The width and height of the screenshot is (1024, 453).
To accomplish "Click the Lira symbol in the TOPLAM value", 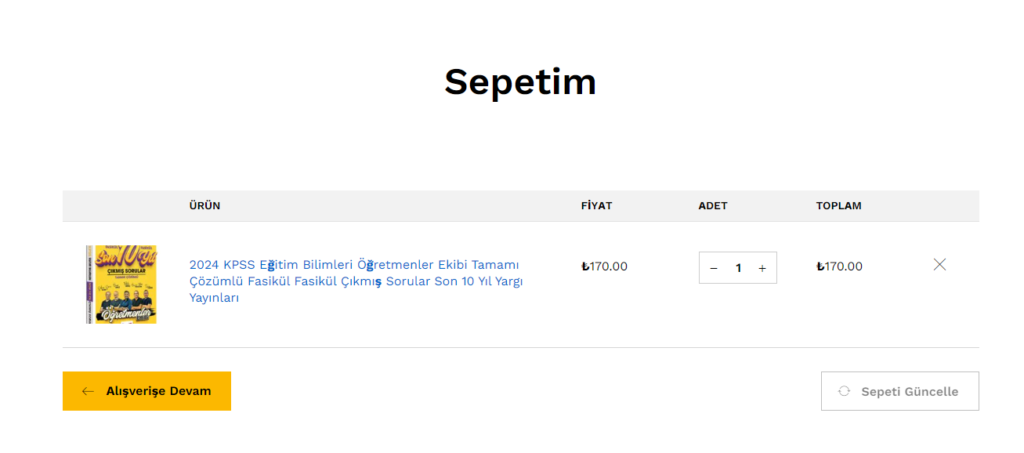I will click(820, 266).
